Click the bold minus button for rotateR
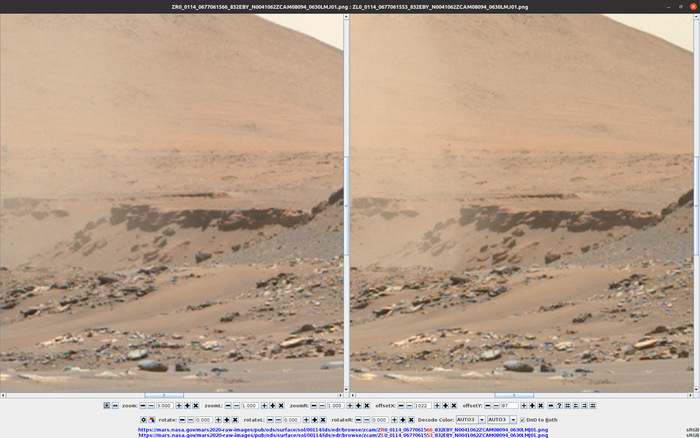This screenshot has width=700, height=438. [358, 420]
